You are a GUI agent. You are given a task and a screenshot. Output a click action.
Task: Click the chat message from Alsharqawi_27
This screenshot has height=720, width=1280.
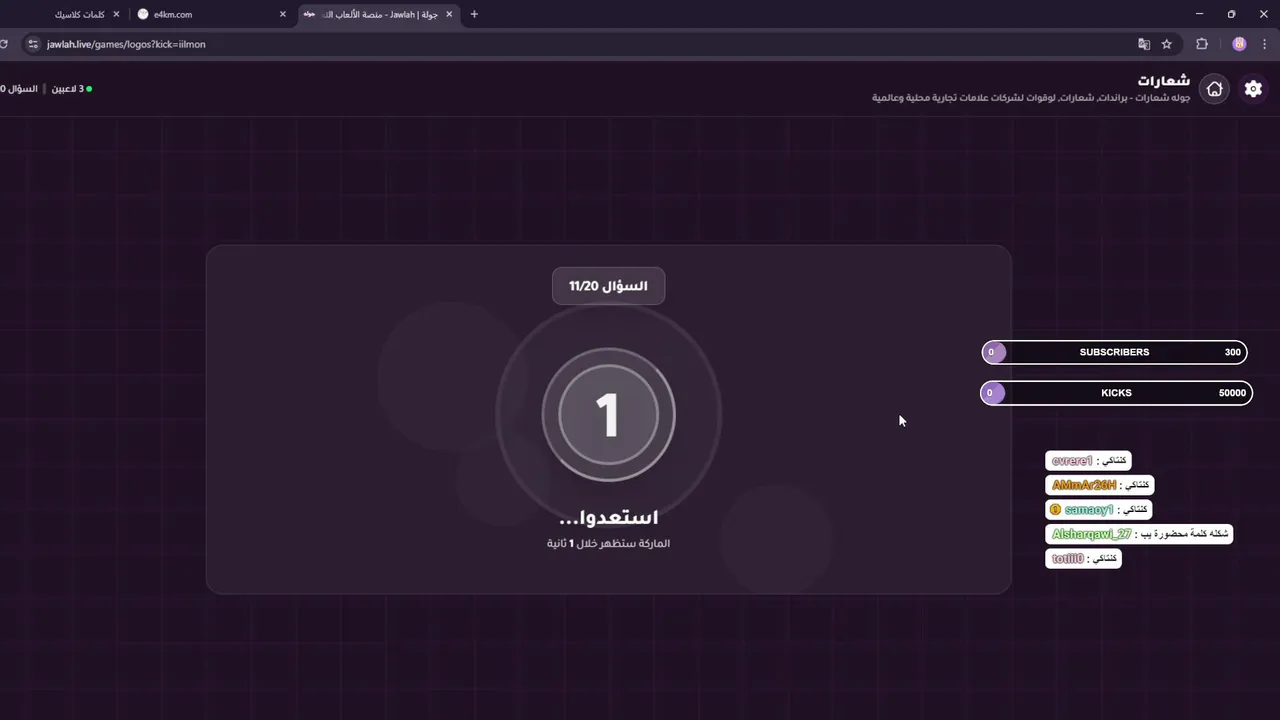coord(1139,534)
